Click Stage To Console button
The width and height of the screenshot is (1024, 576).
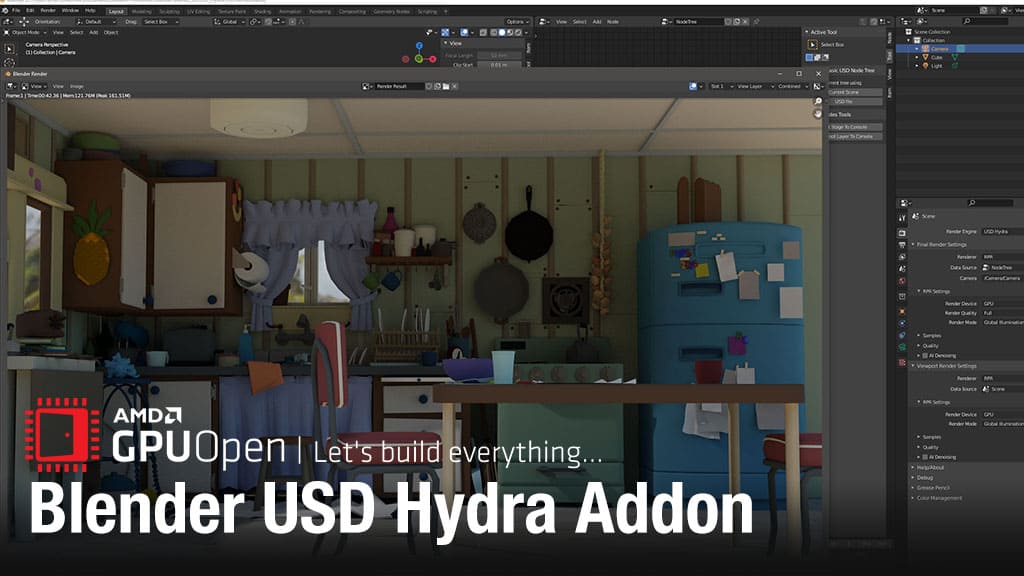pos(855,127)
